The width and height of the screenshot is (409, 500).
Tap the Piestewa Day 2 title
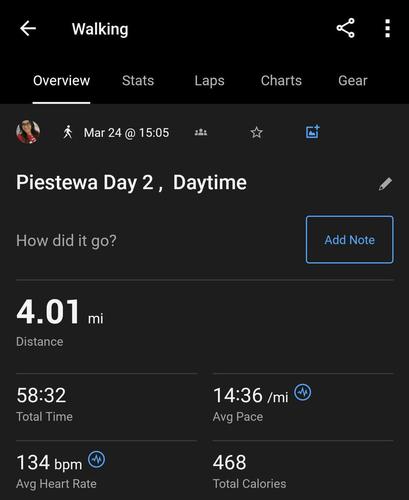click(131, 183)
